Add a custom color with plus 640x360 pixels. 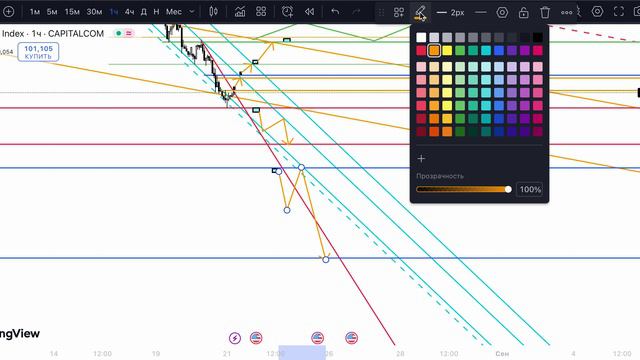[x=421, y=158]
